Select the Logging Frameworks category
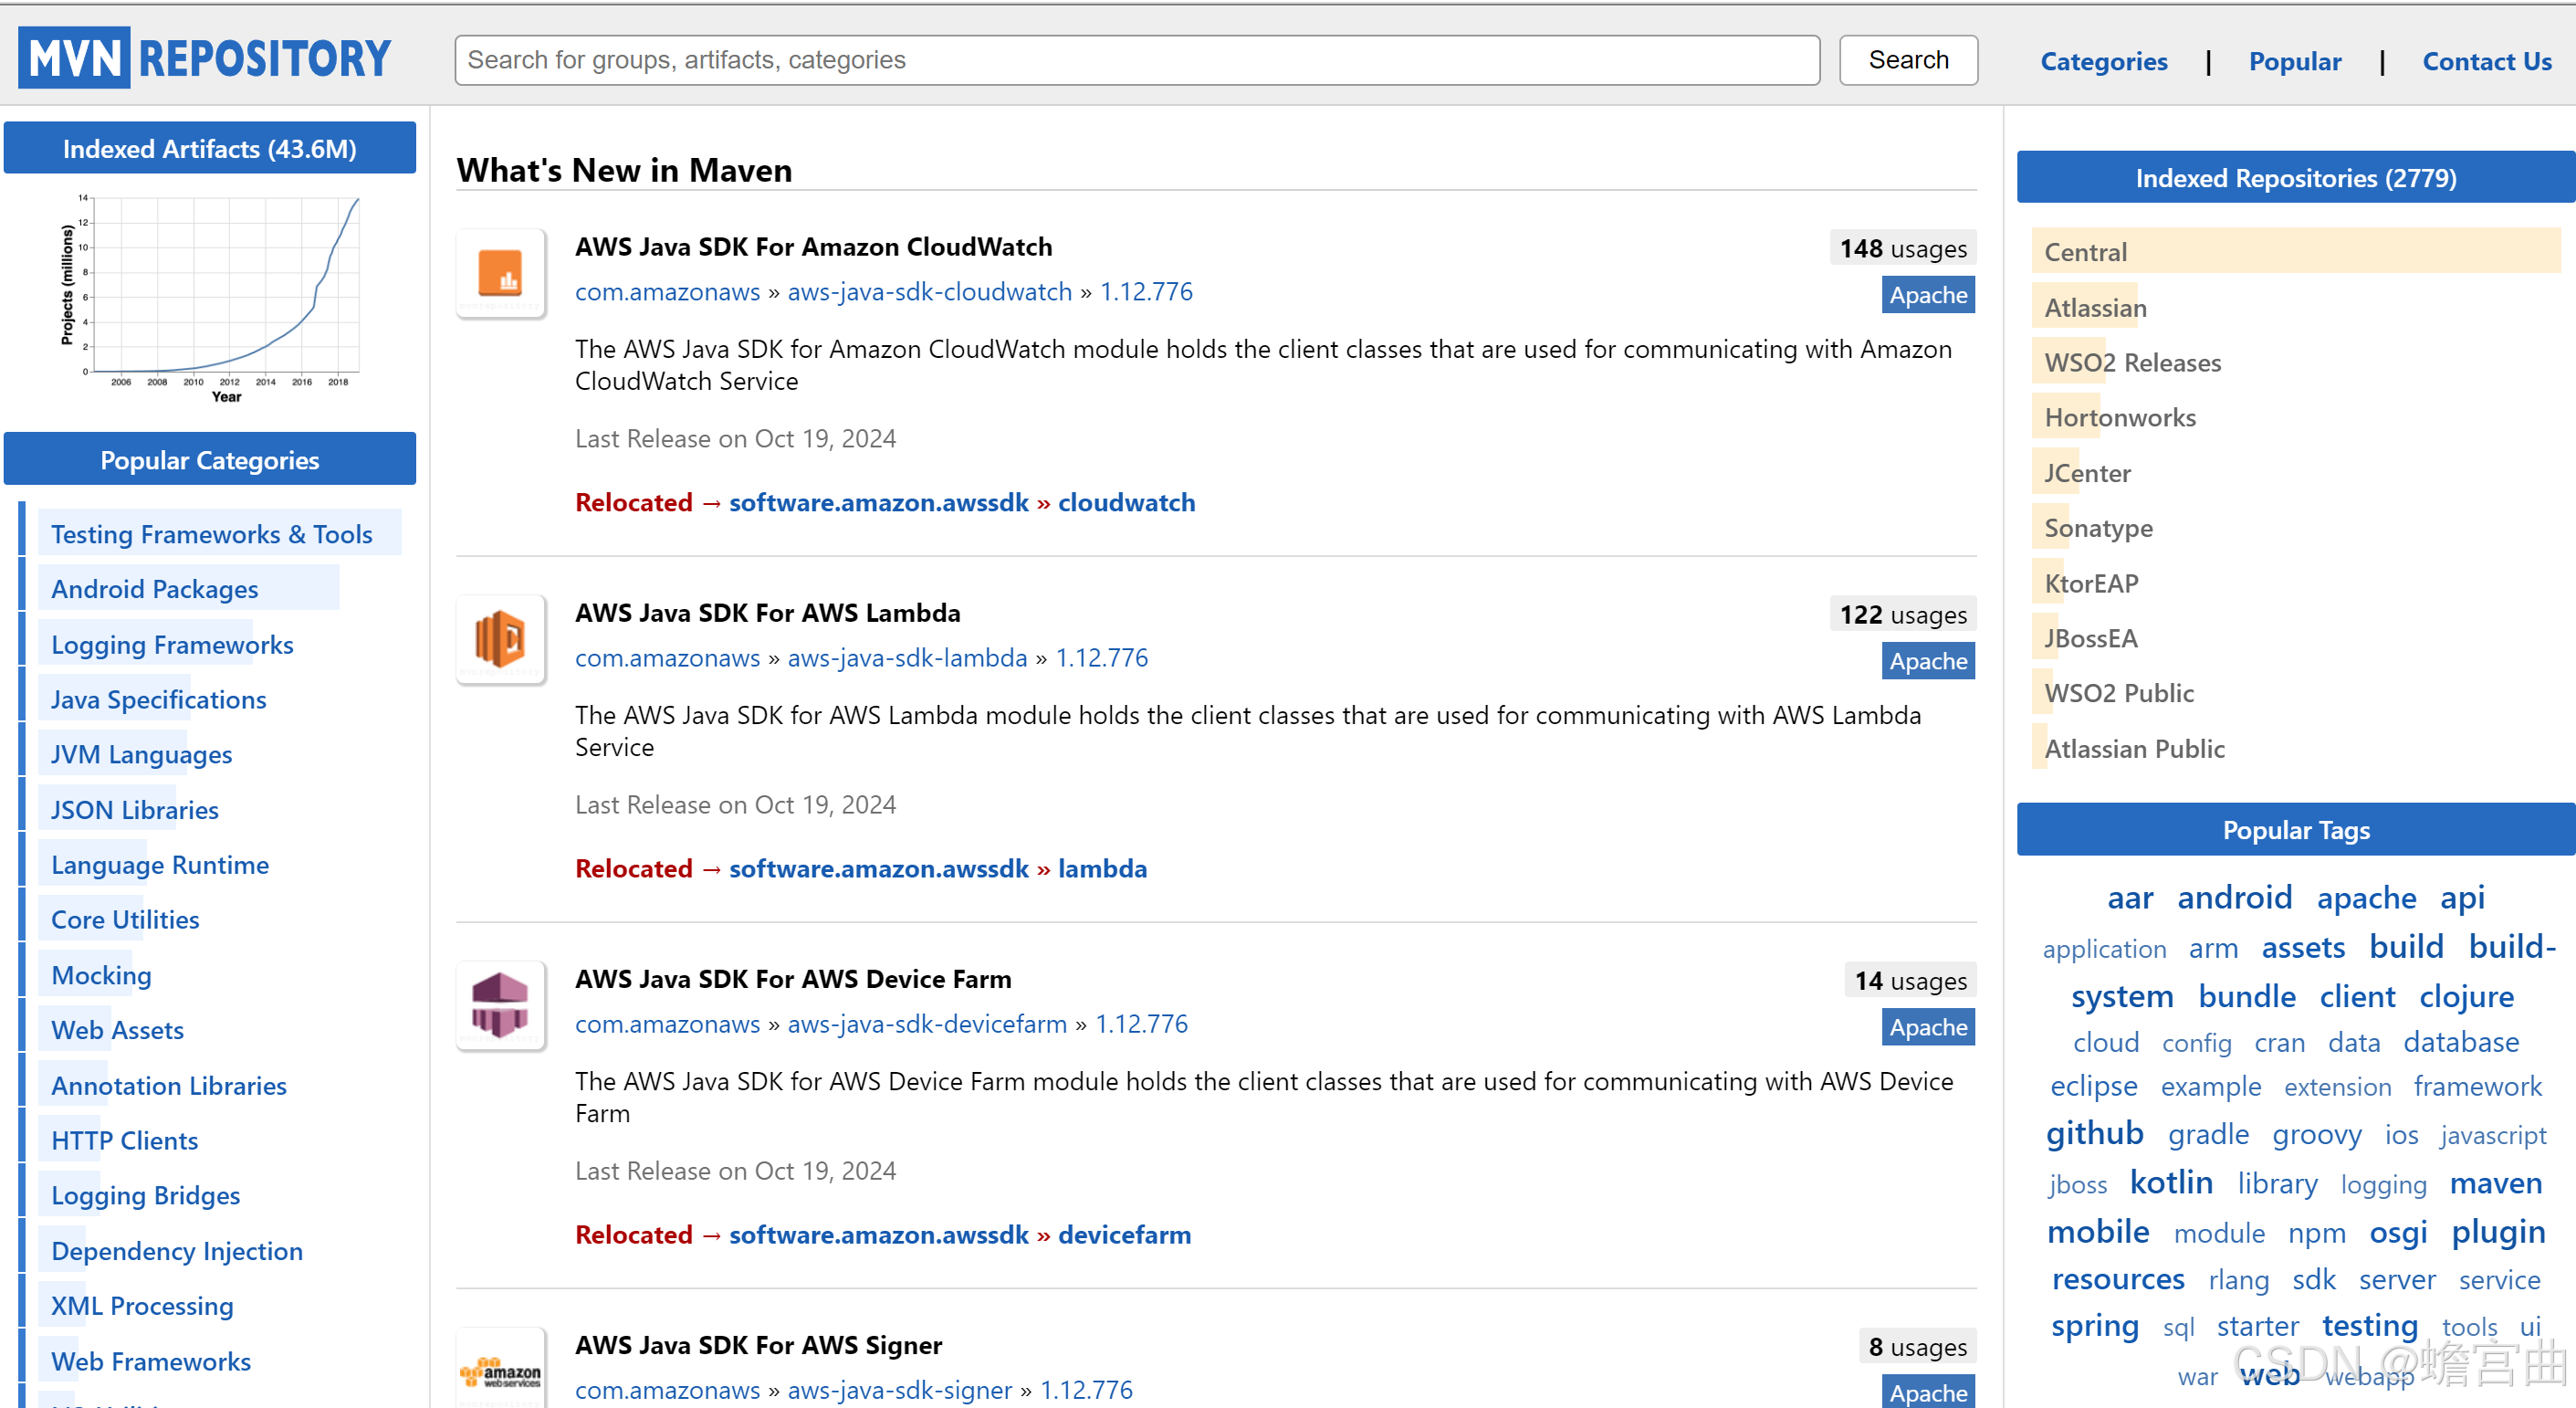This screenshot has width=2576, height=1408. pos(172,644)
